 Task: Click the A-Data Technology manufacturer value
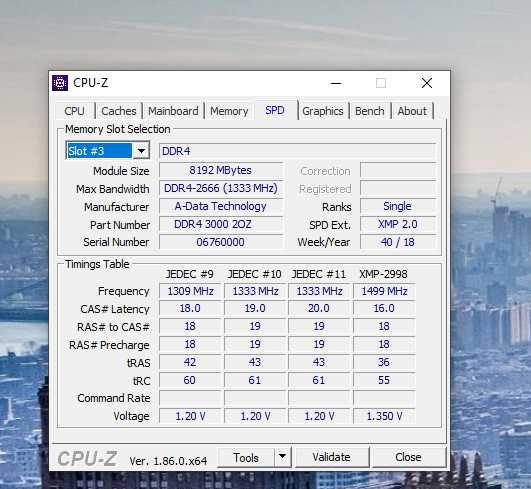coord(220,206)
